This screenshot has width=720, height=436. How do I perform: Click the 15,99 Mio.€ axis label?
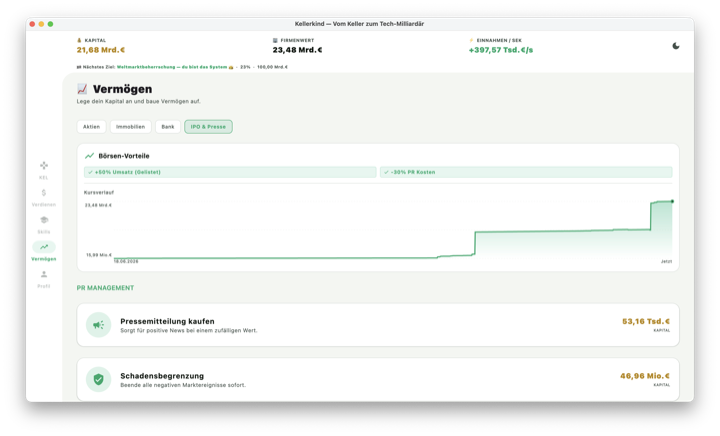point(99,255)
